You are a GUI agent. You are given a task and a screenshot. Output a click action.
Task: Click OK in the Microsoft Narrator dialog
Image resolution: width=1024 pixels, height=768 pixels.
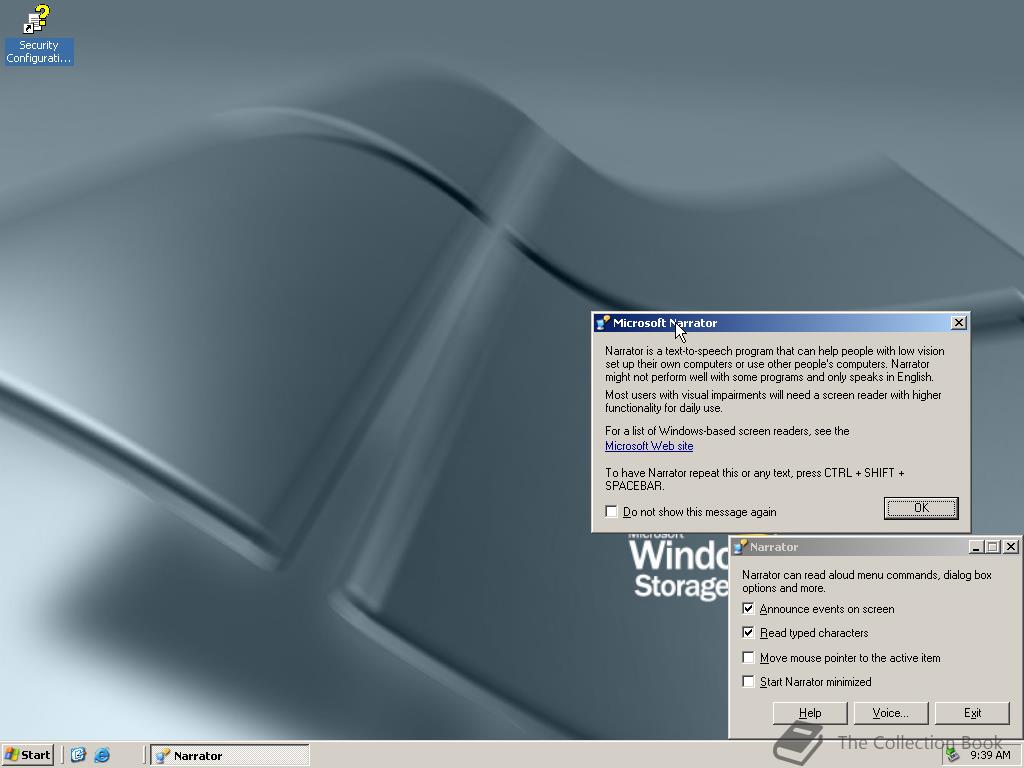(x=921, y=508)
